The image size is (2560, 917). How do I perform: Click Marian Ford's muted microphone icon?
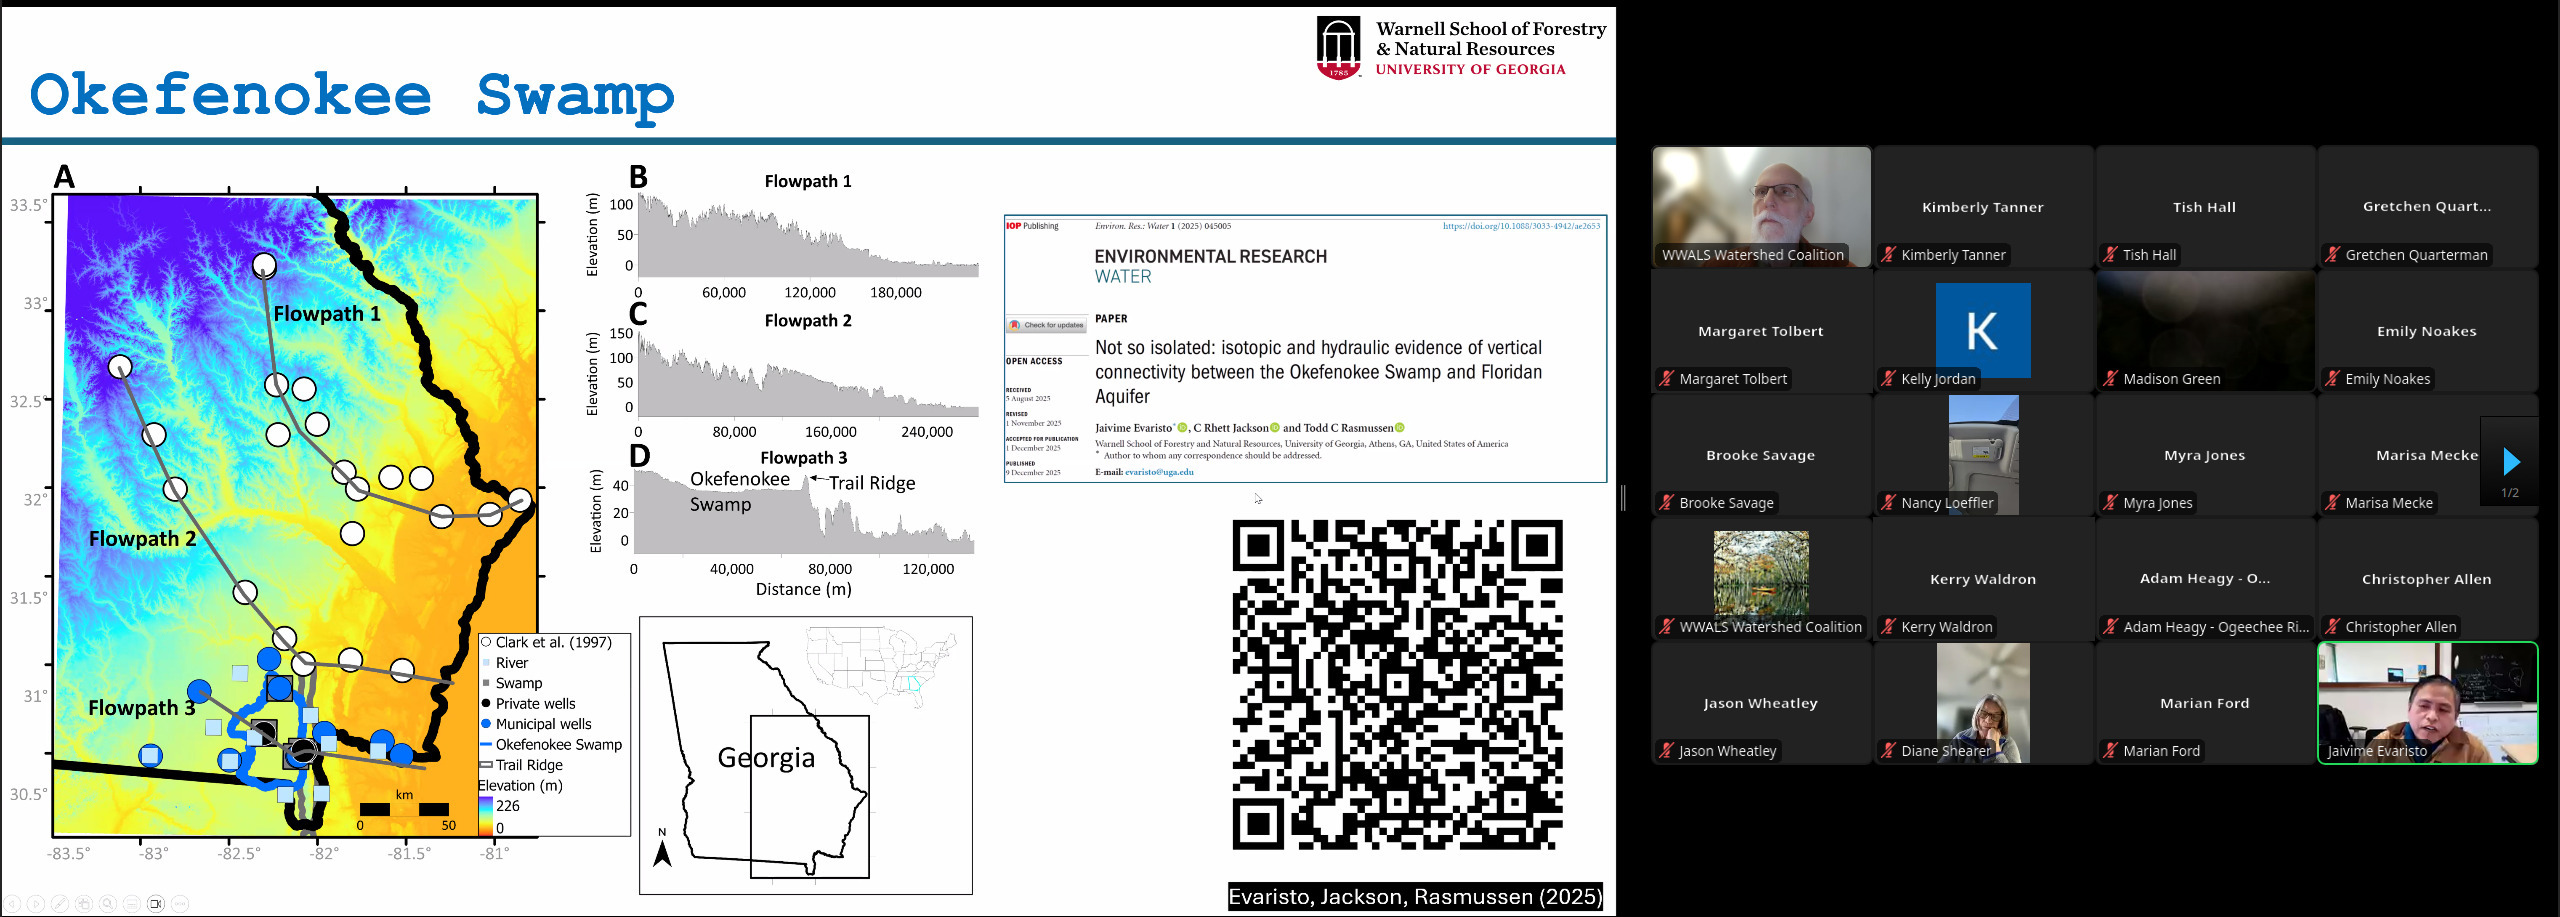[2110, 751]
